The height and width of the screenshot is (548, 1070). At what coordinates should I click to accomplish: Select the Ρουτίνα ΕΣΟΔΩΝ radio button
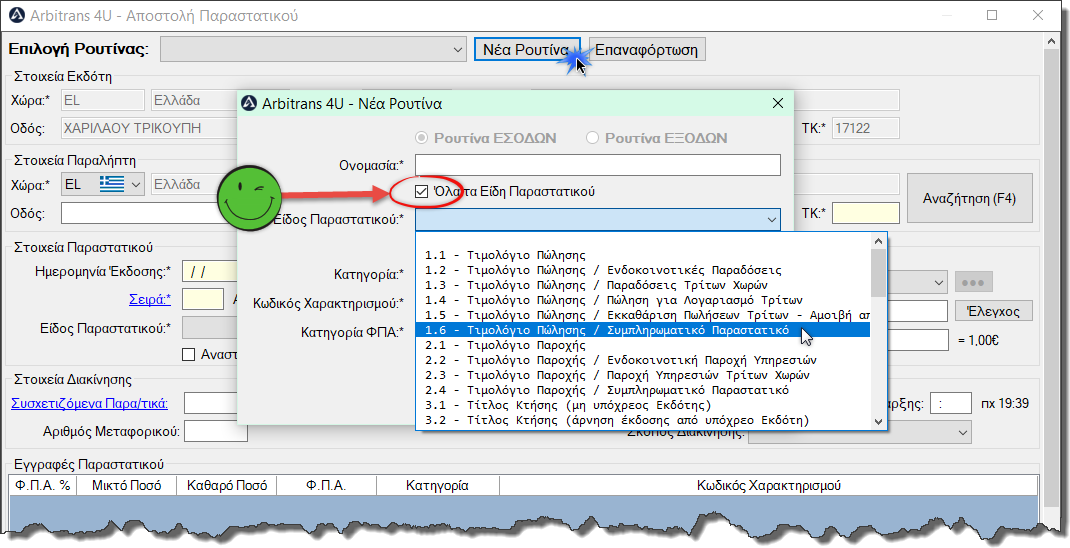[422, 138]
